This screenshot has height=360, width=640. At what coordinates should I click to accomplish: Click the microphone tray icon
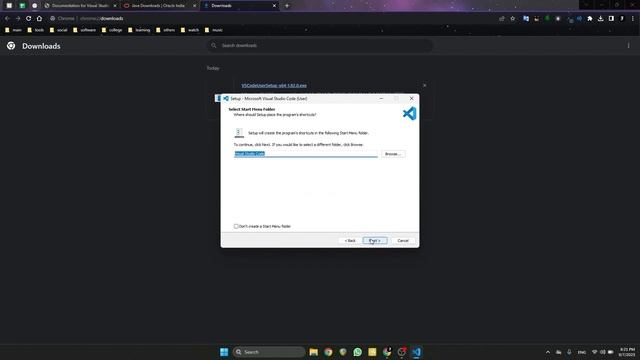click(x=569, y=352)
